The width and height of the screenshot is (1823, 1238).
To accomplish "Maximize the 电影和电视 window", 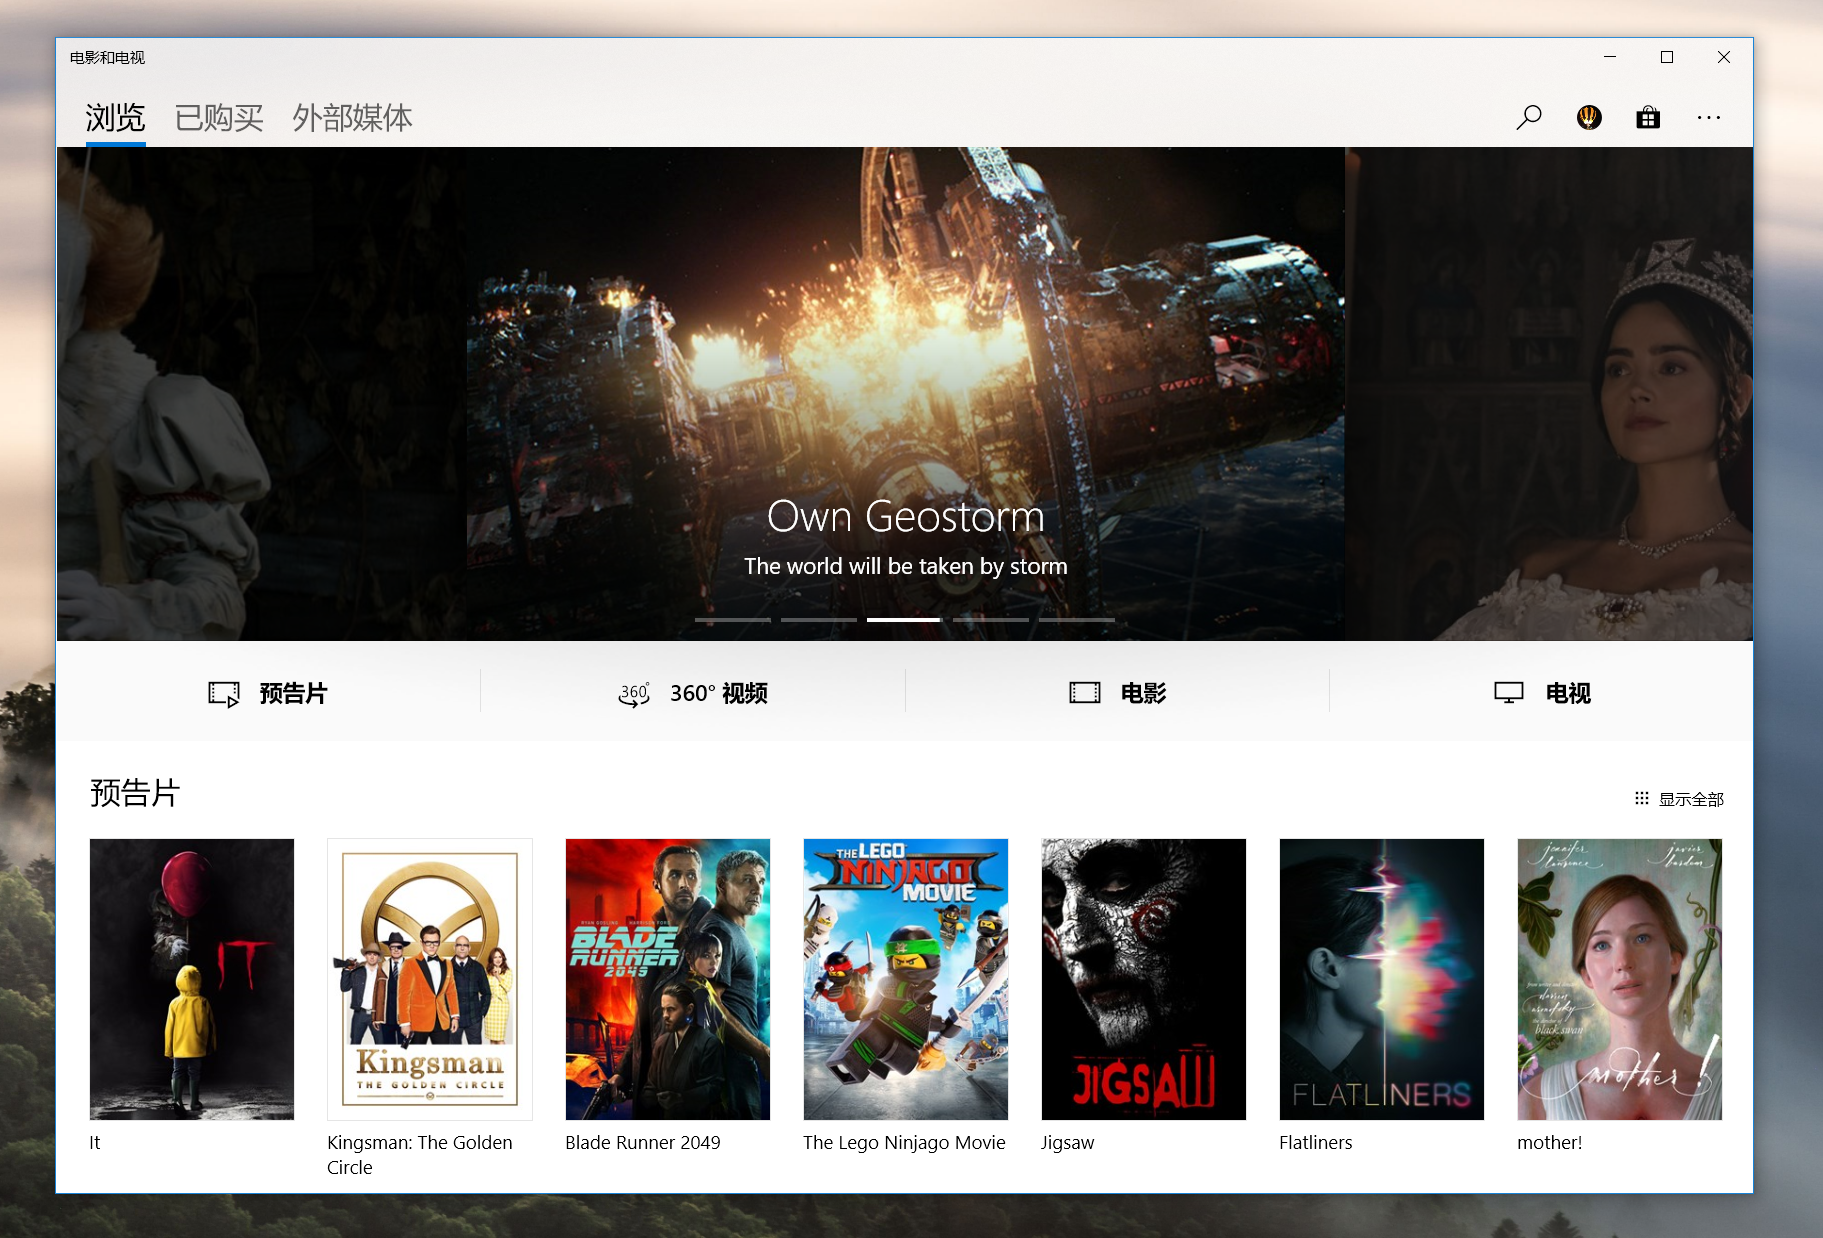I will pyautogui.click(x=1667, y=57).
